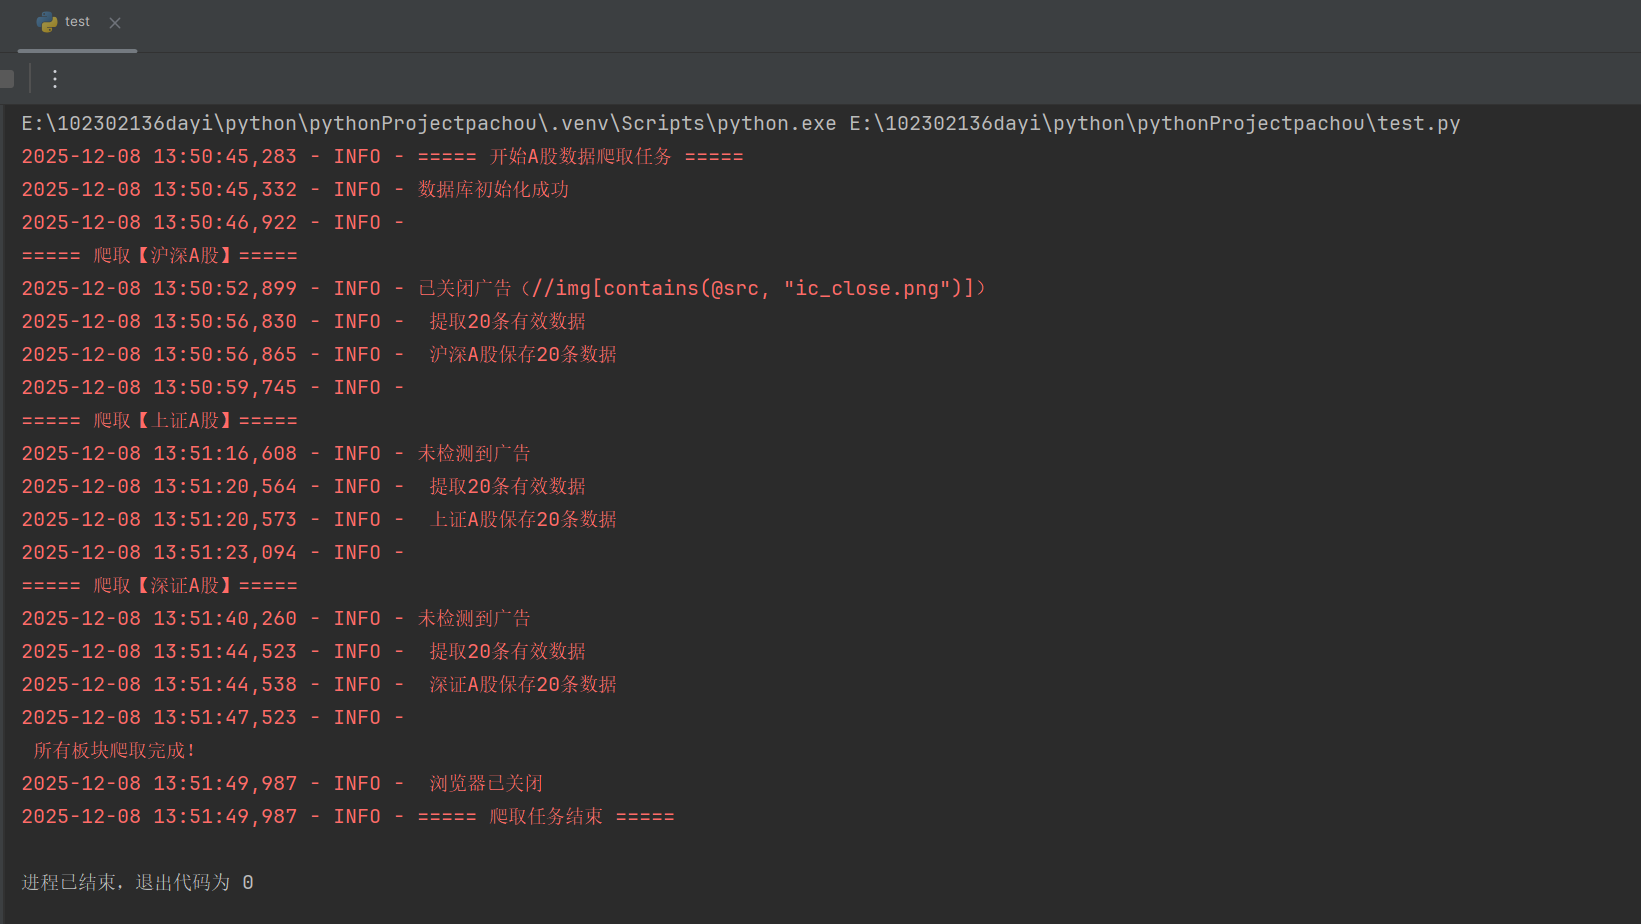
Task: Click the '爬取【沪深A股】' header line
Action: point(160,255)
